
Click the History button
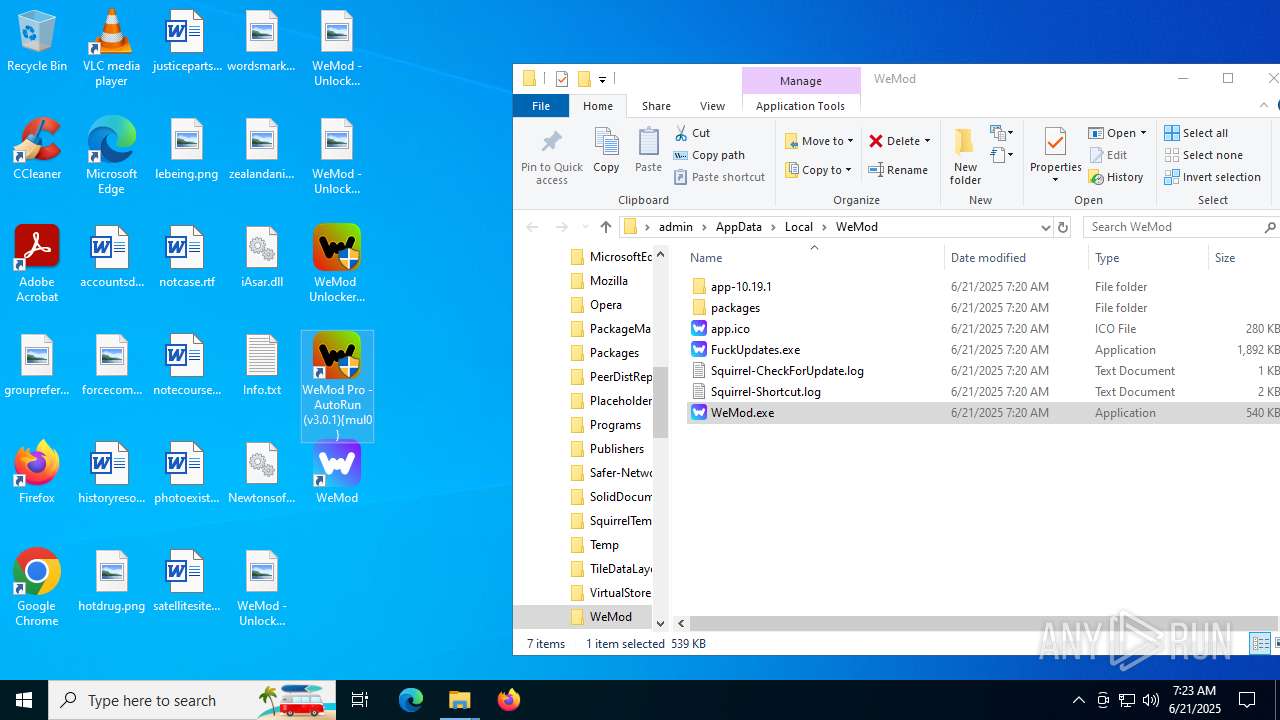pyautogui.click(x=1116, y=177)
